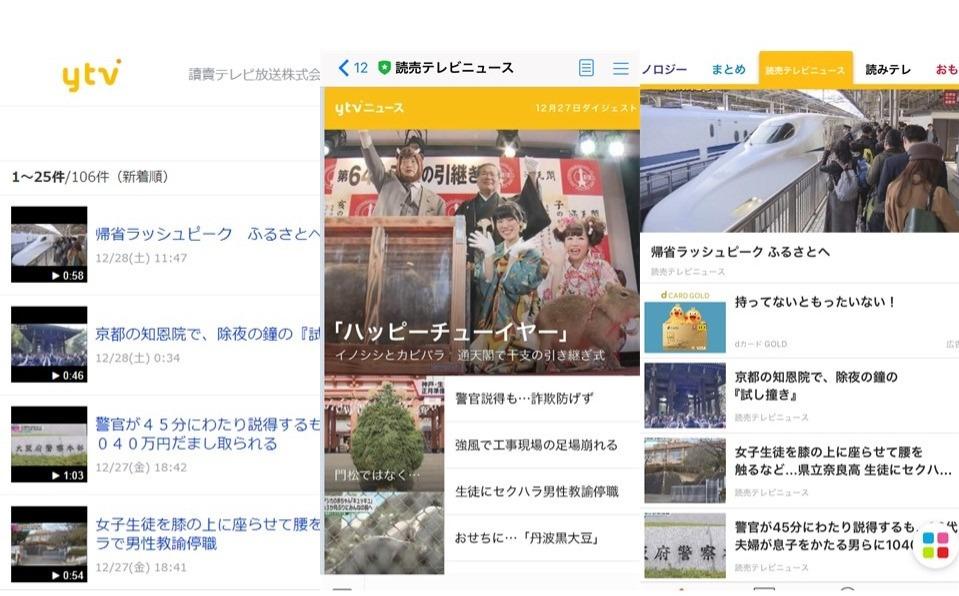959x596 pixels.
Task: Open link 京都の知恩院で、除夜の鐘の in left list
Action: click(x=208, y=334)
